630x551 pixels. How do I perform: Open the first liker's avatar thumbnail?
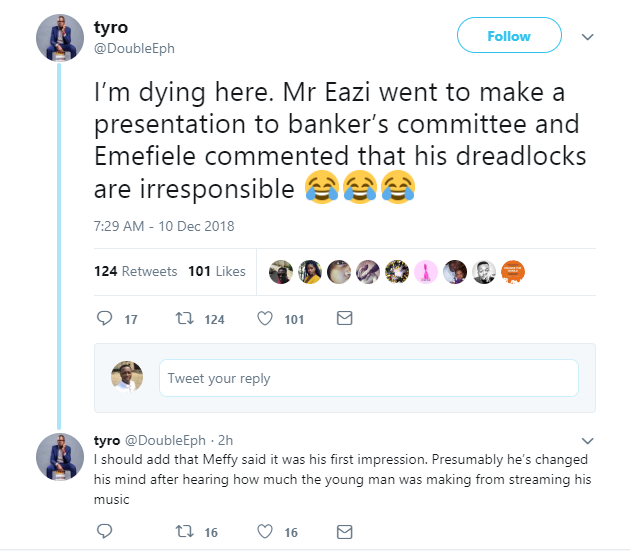(x=281, y=271)
